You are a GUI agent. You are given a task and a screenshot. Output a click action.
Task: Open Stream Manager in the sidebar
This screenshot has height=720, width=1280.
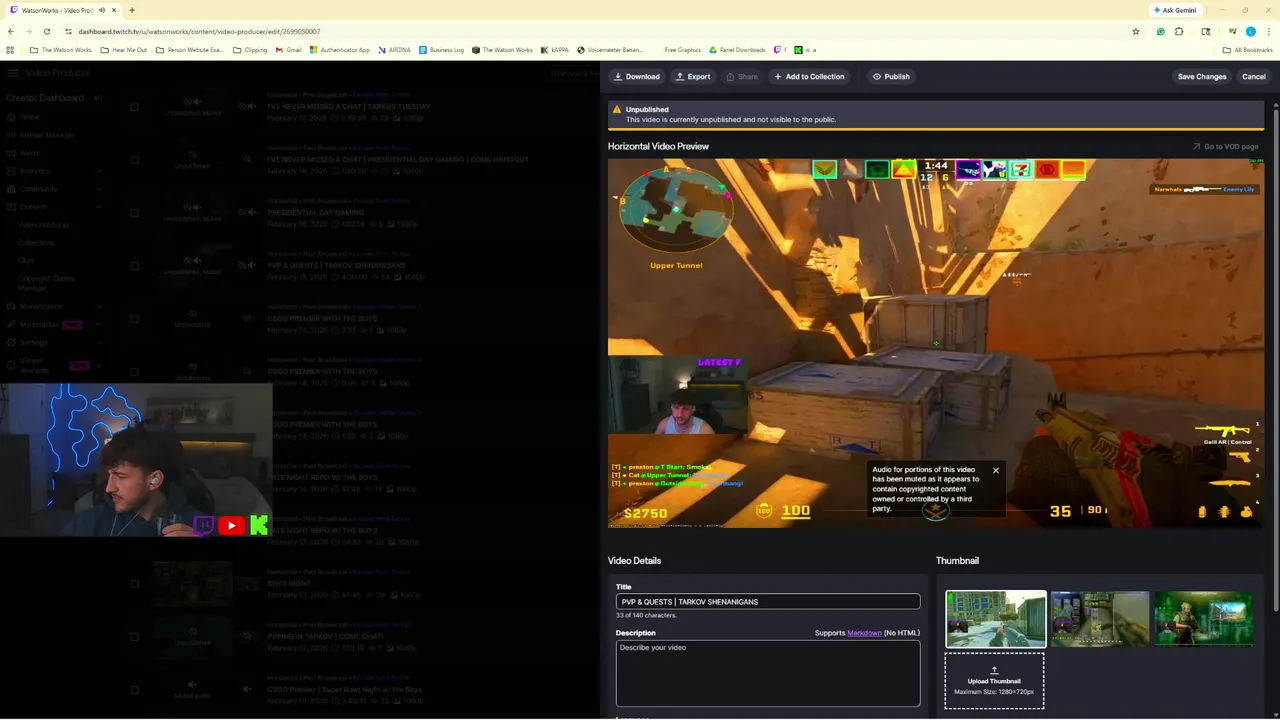coord(46,135)
